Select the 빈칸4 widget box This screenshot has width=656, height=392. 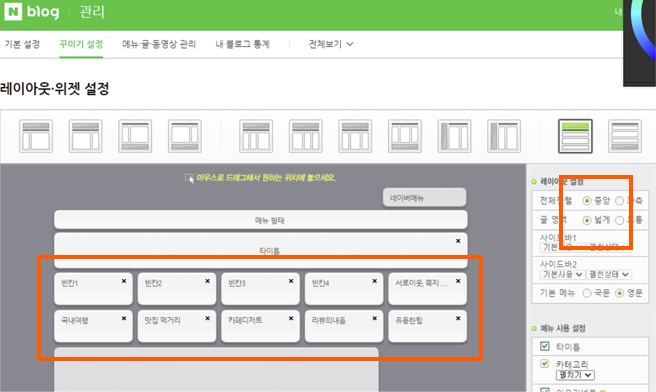(344, 289)
